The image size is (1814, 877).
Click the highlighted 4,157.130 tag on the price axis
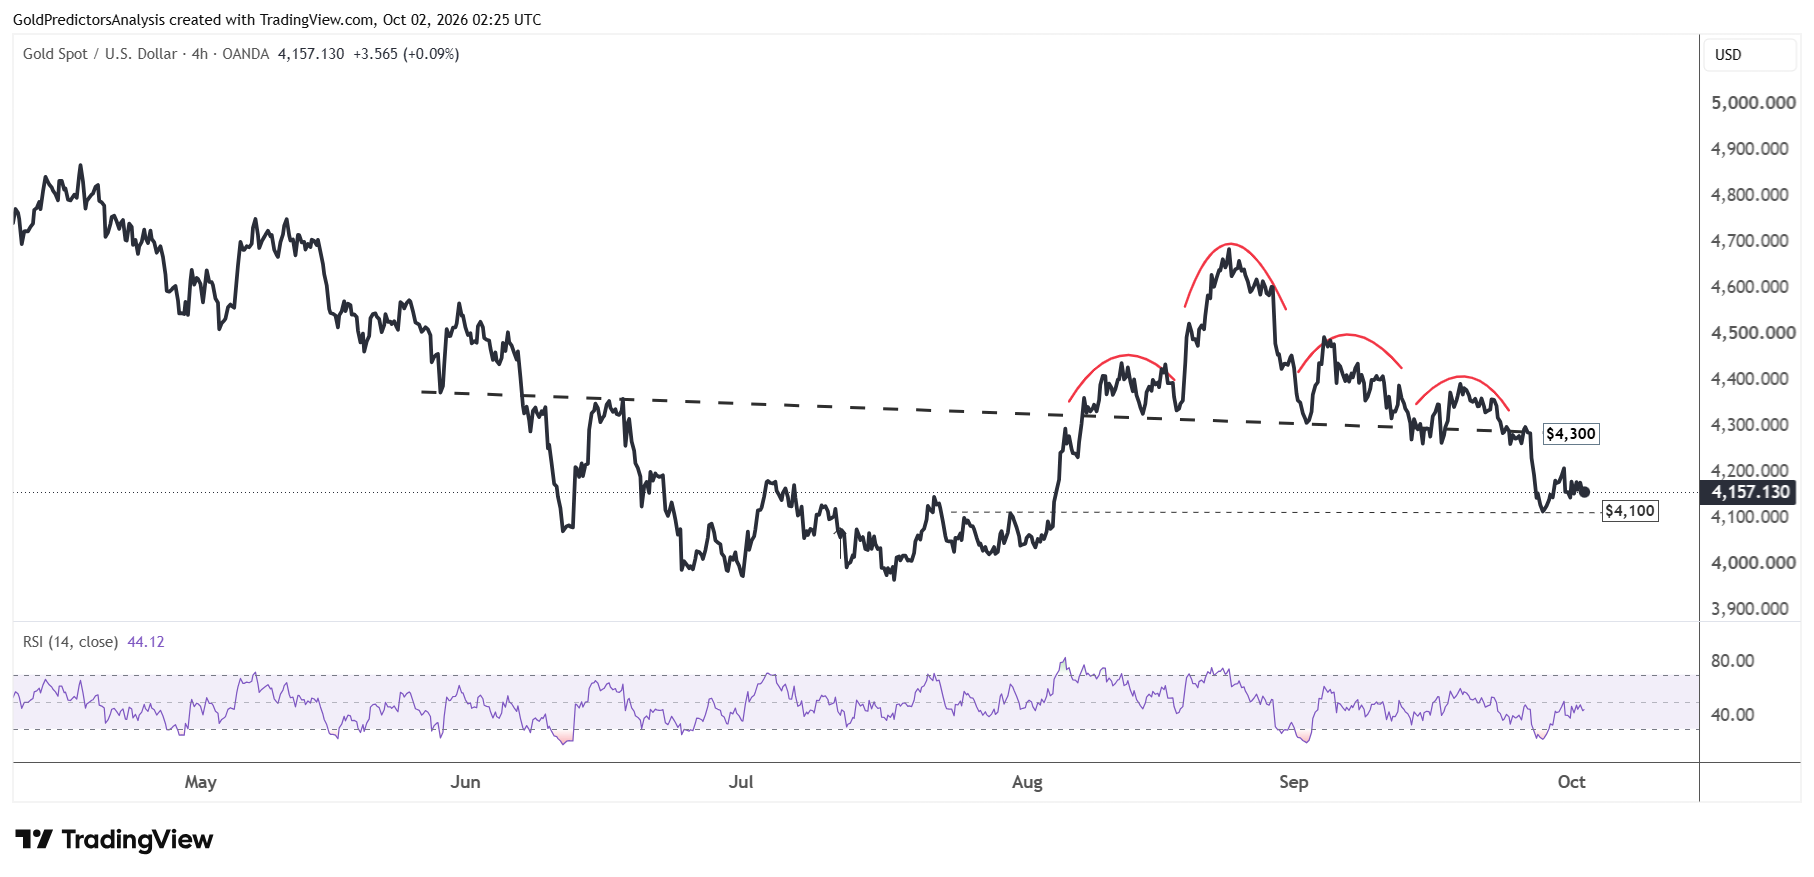coord(1750,492)
